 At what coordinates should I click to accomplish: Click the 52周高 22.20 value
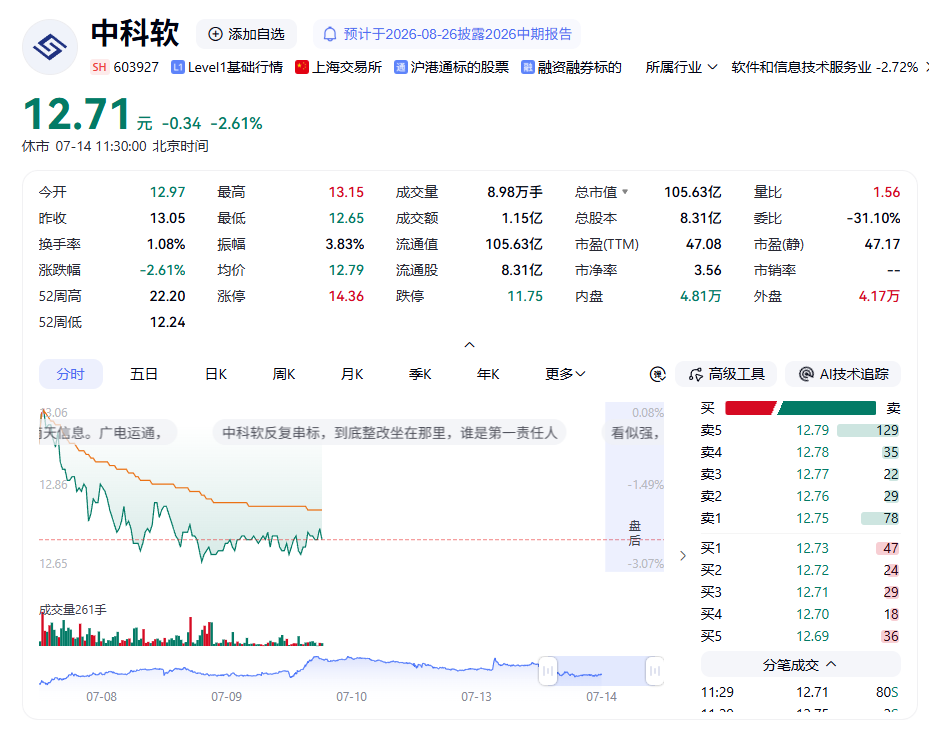tap(167, 296)
